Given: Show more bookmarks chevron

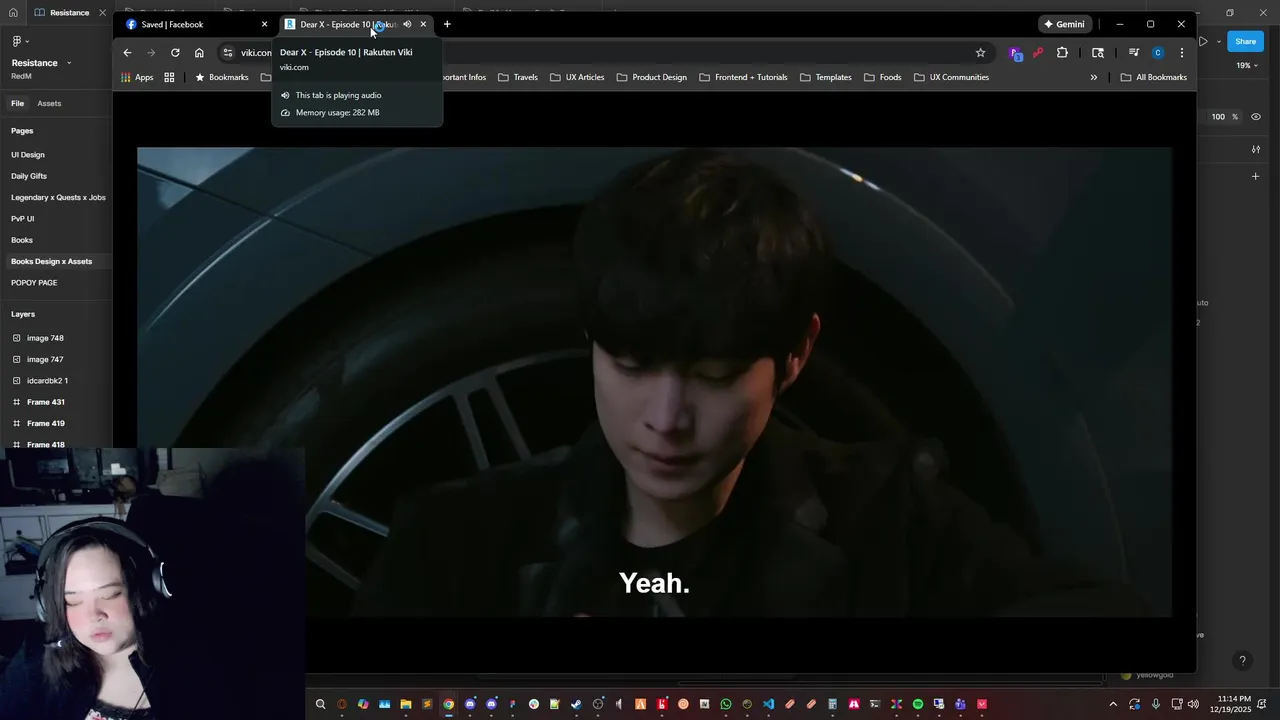Looking at the screenshot, I should point(1093,77).
